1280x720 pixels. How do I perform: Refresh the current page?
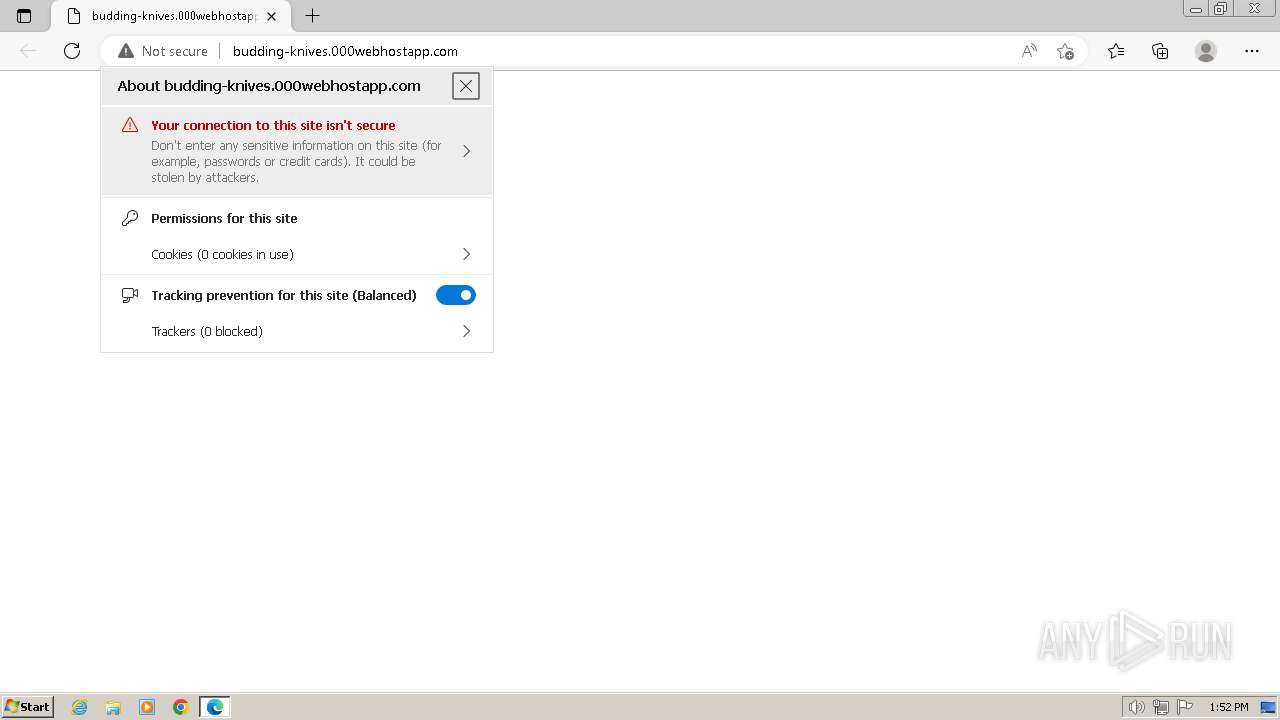coord(72,51)
